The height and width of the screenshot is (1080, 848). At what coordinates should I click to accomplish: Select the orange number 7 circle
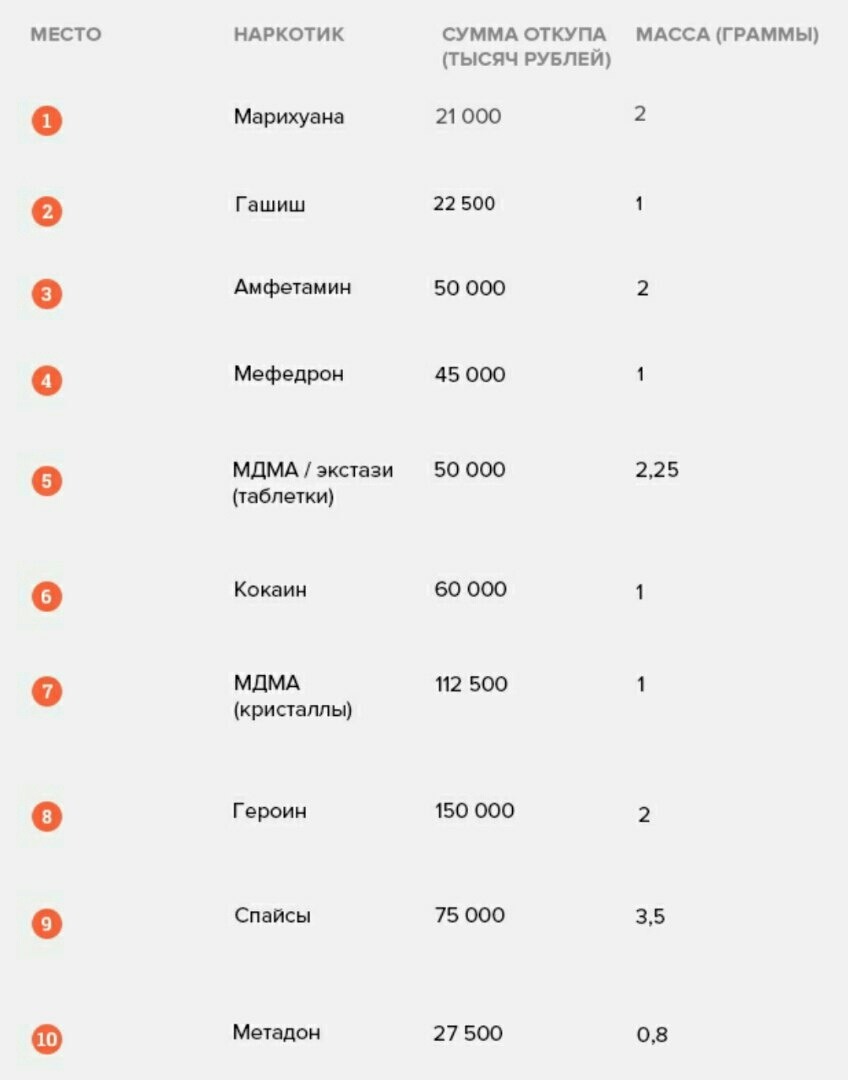[46, 691]
